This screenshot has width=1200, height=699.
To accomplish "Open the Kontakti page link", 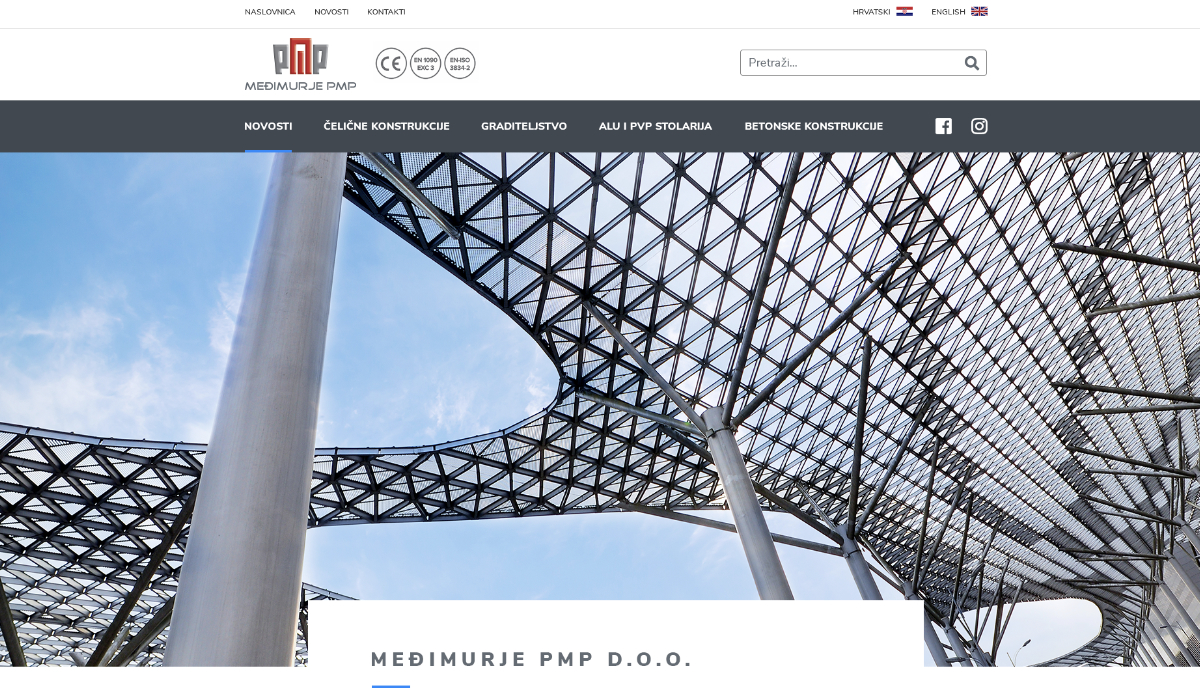I will [x=386, y=12].
